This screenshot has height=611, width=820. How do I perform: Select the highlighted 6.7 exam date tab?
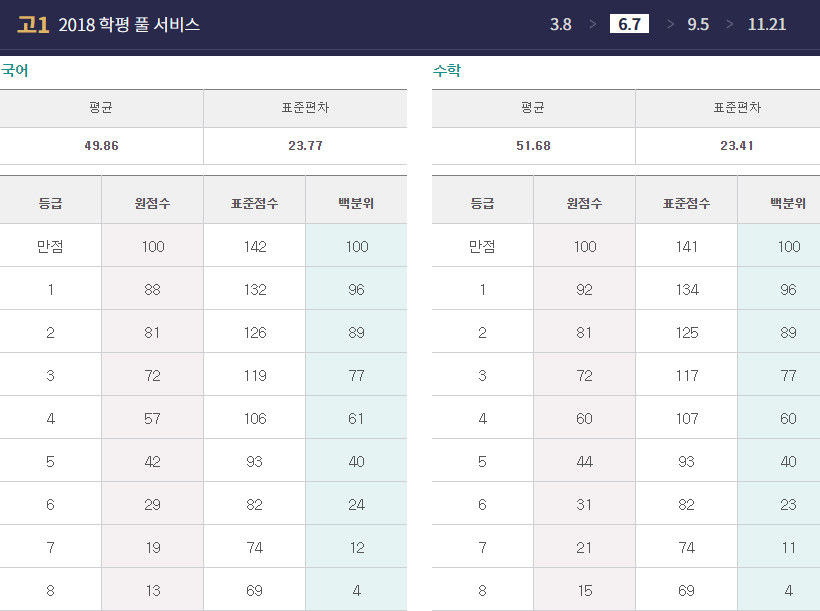pyautogui.click(x=629, y=24)
